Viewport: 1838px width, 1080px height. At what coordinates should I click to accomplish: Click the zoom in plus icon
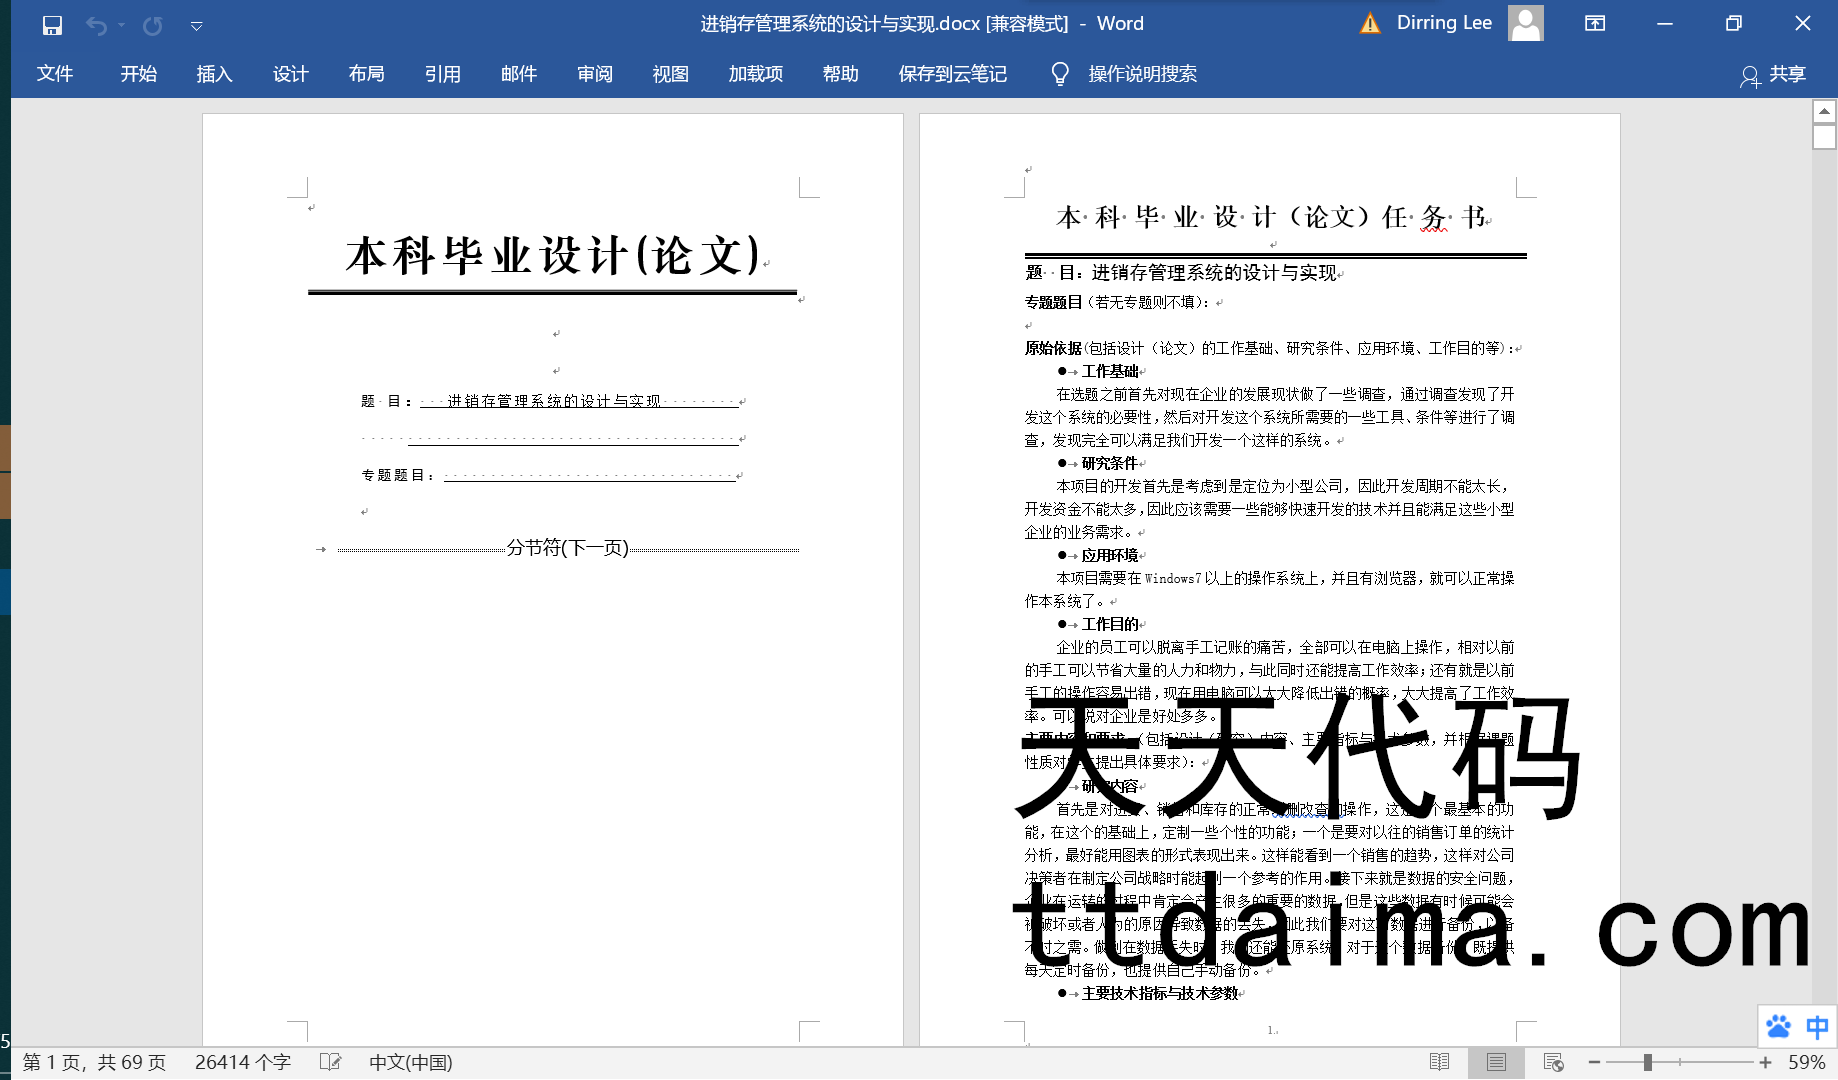pos(1766,1062)
